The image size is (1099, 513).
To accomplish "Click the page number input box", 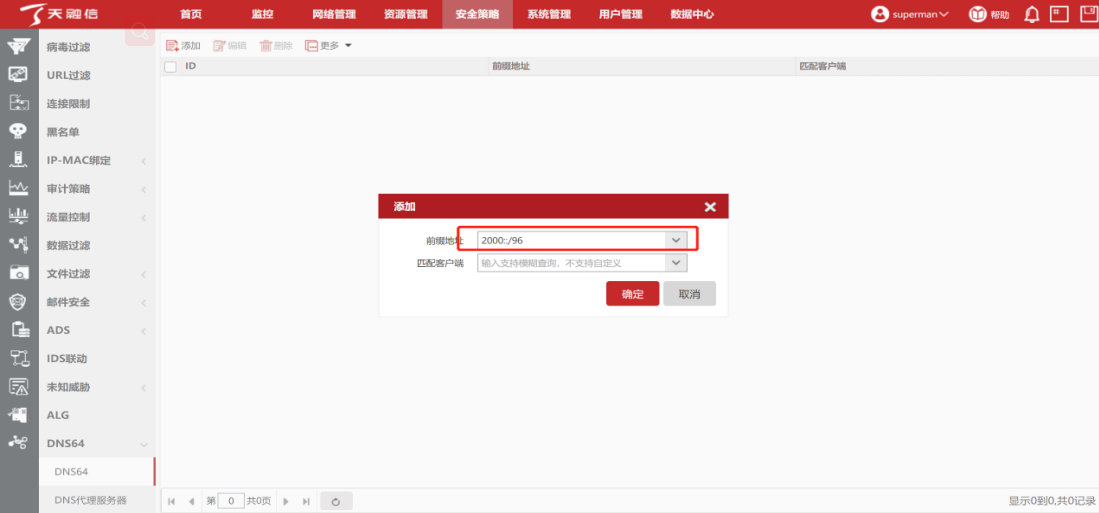I will pyautogui.click(x=231, y=501).
